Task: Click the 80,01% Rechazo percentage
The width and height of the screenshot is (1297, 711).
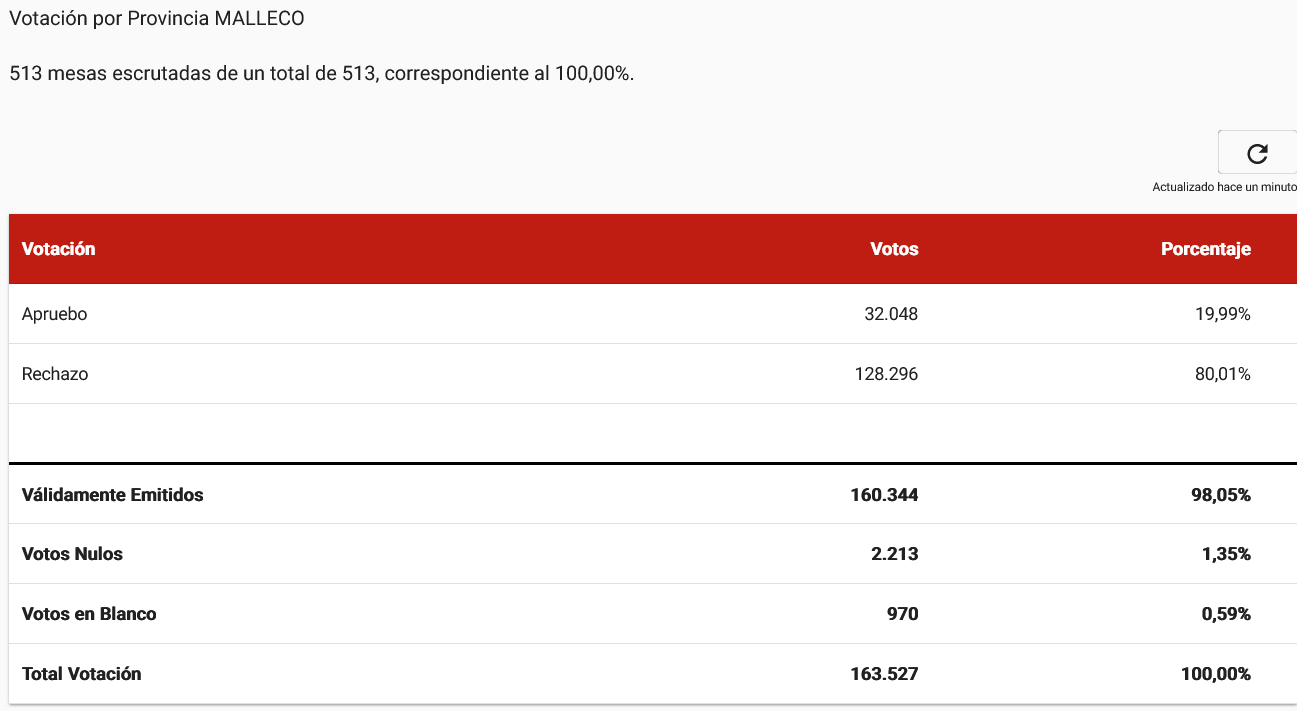Action: [1215, 374]
